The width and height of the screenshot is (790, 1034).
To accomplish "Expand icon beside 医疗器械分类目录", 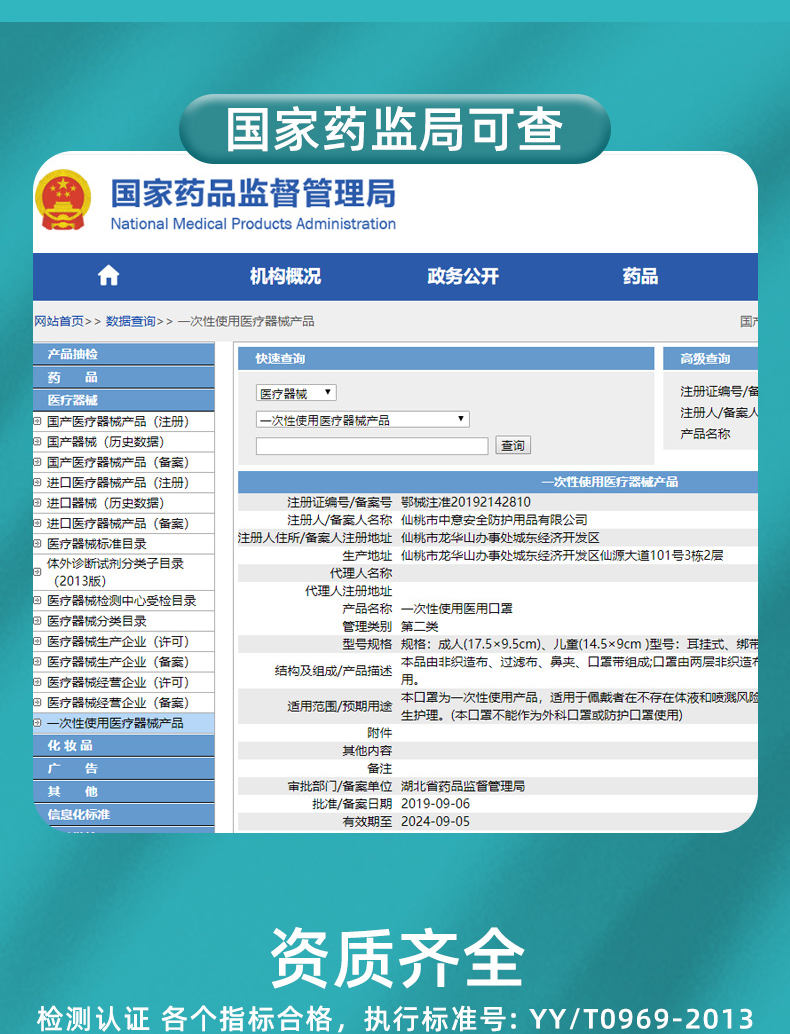I will [38, 621].
